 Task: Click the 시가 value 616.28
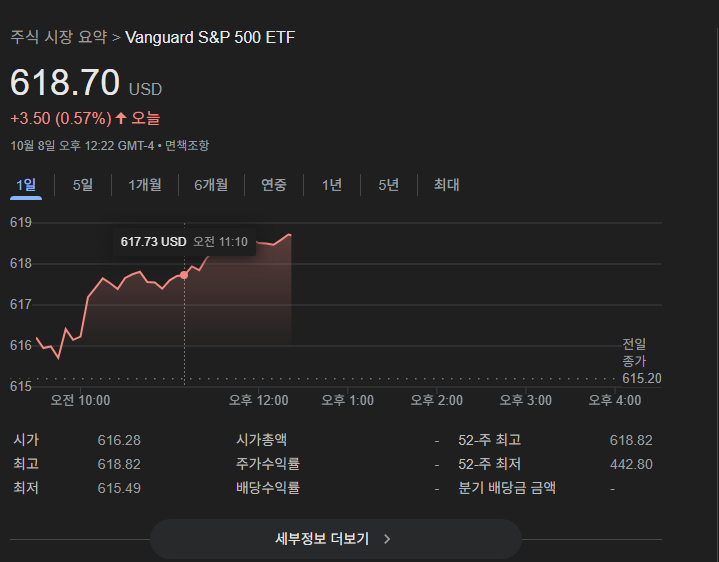pyautogui.click(x=119, y=440)
